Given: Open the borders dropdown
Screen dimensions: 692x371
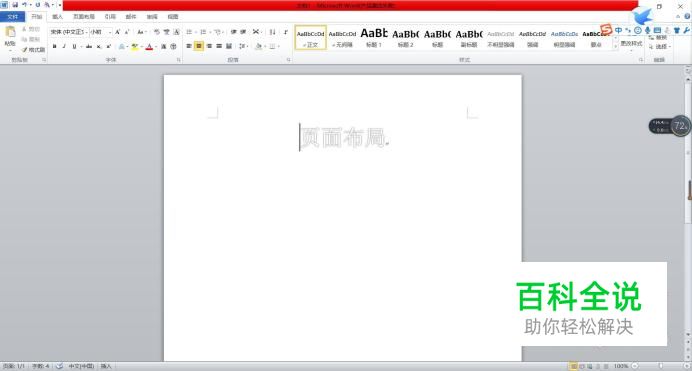Looking at the screenshot, I should pos(274,46).
